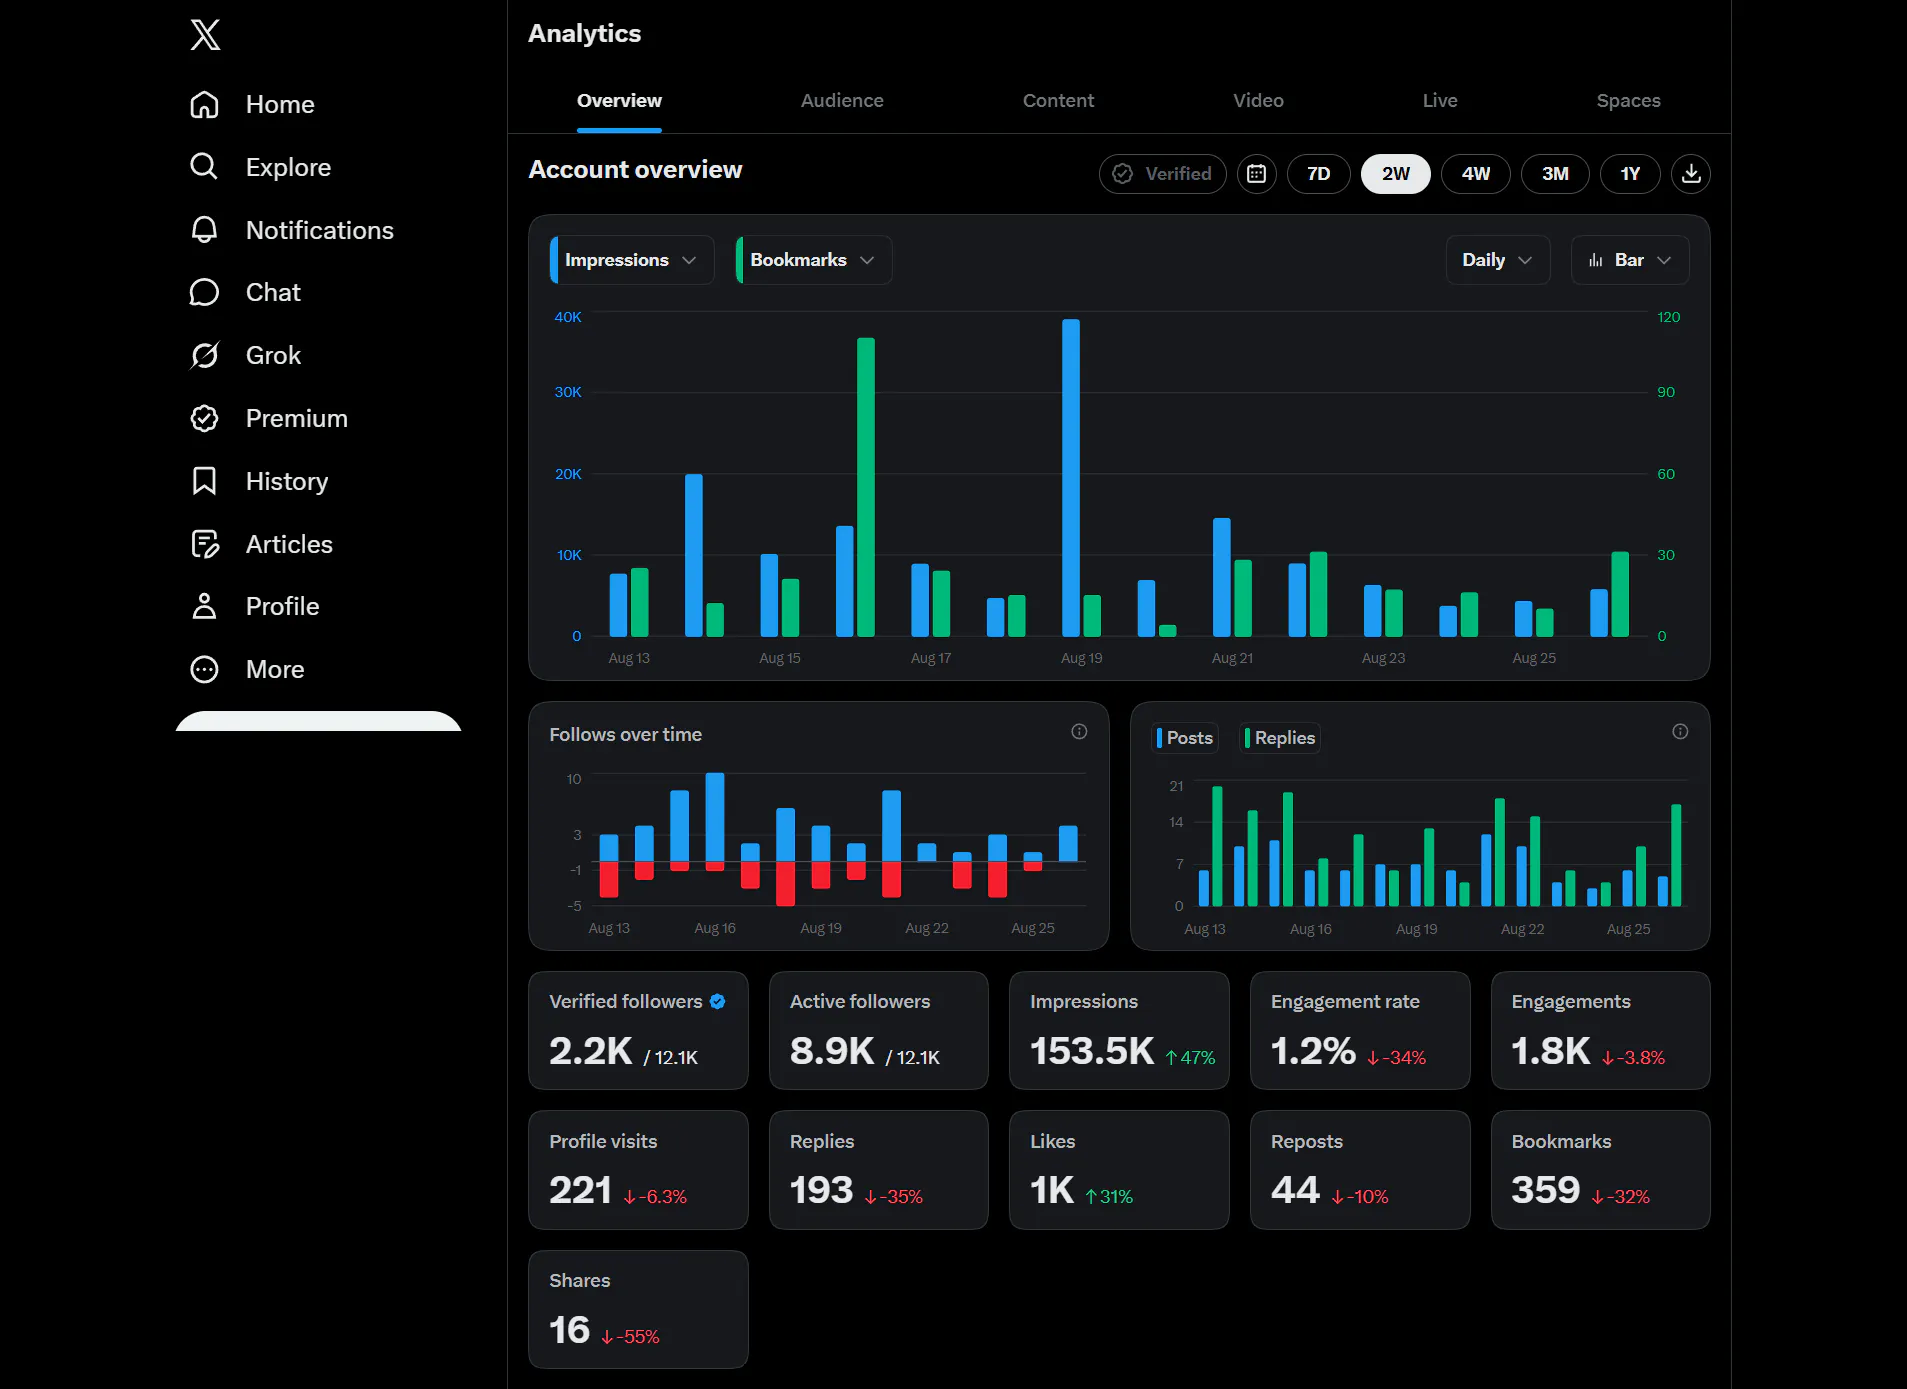
Task: Click the Profile visits card
Action: pos(638,1170)
